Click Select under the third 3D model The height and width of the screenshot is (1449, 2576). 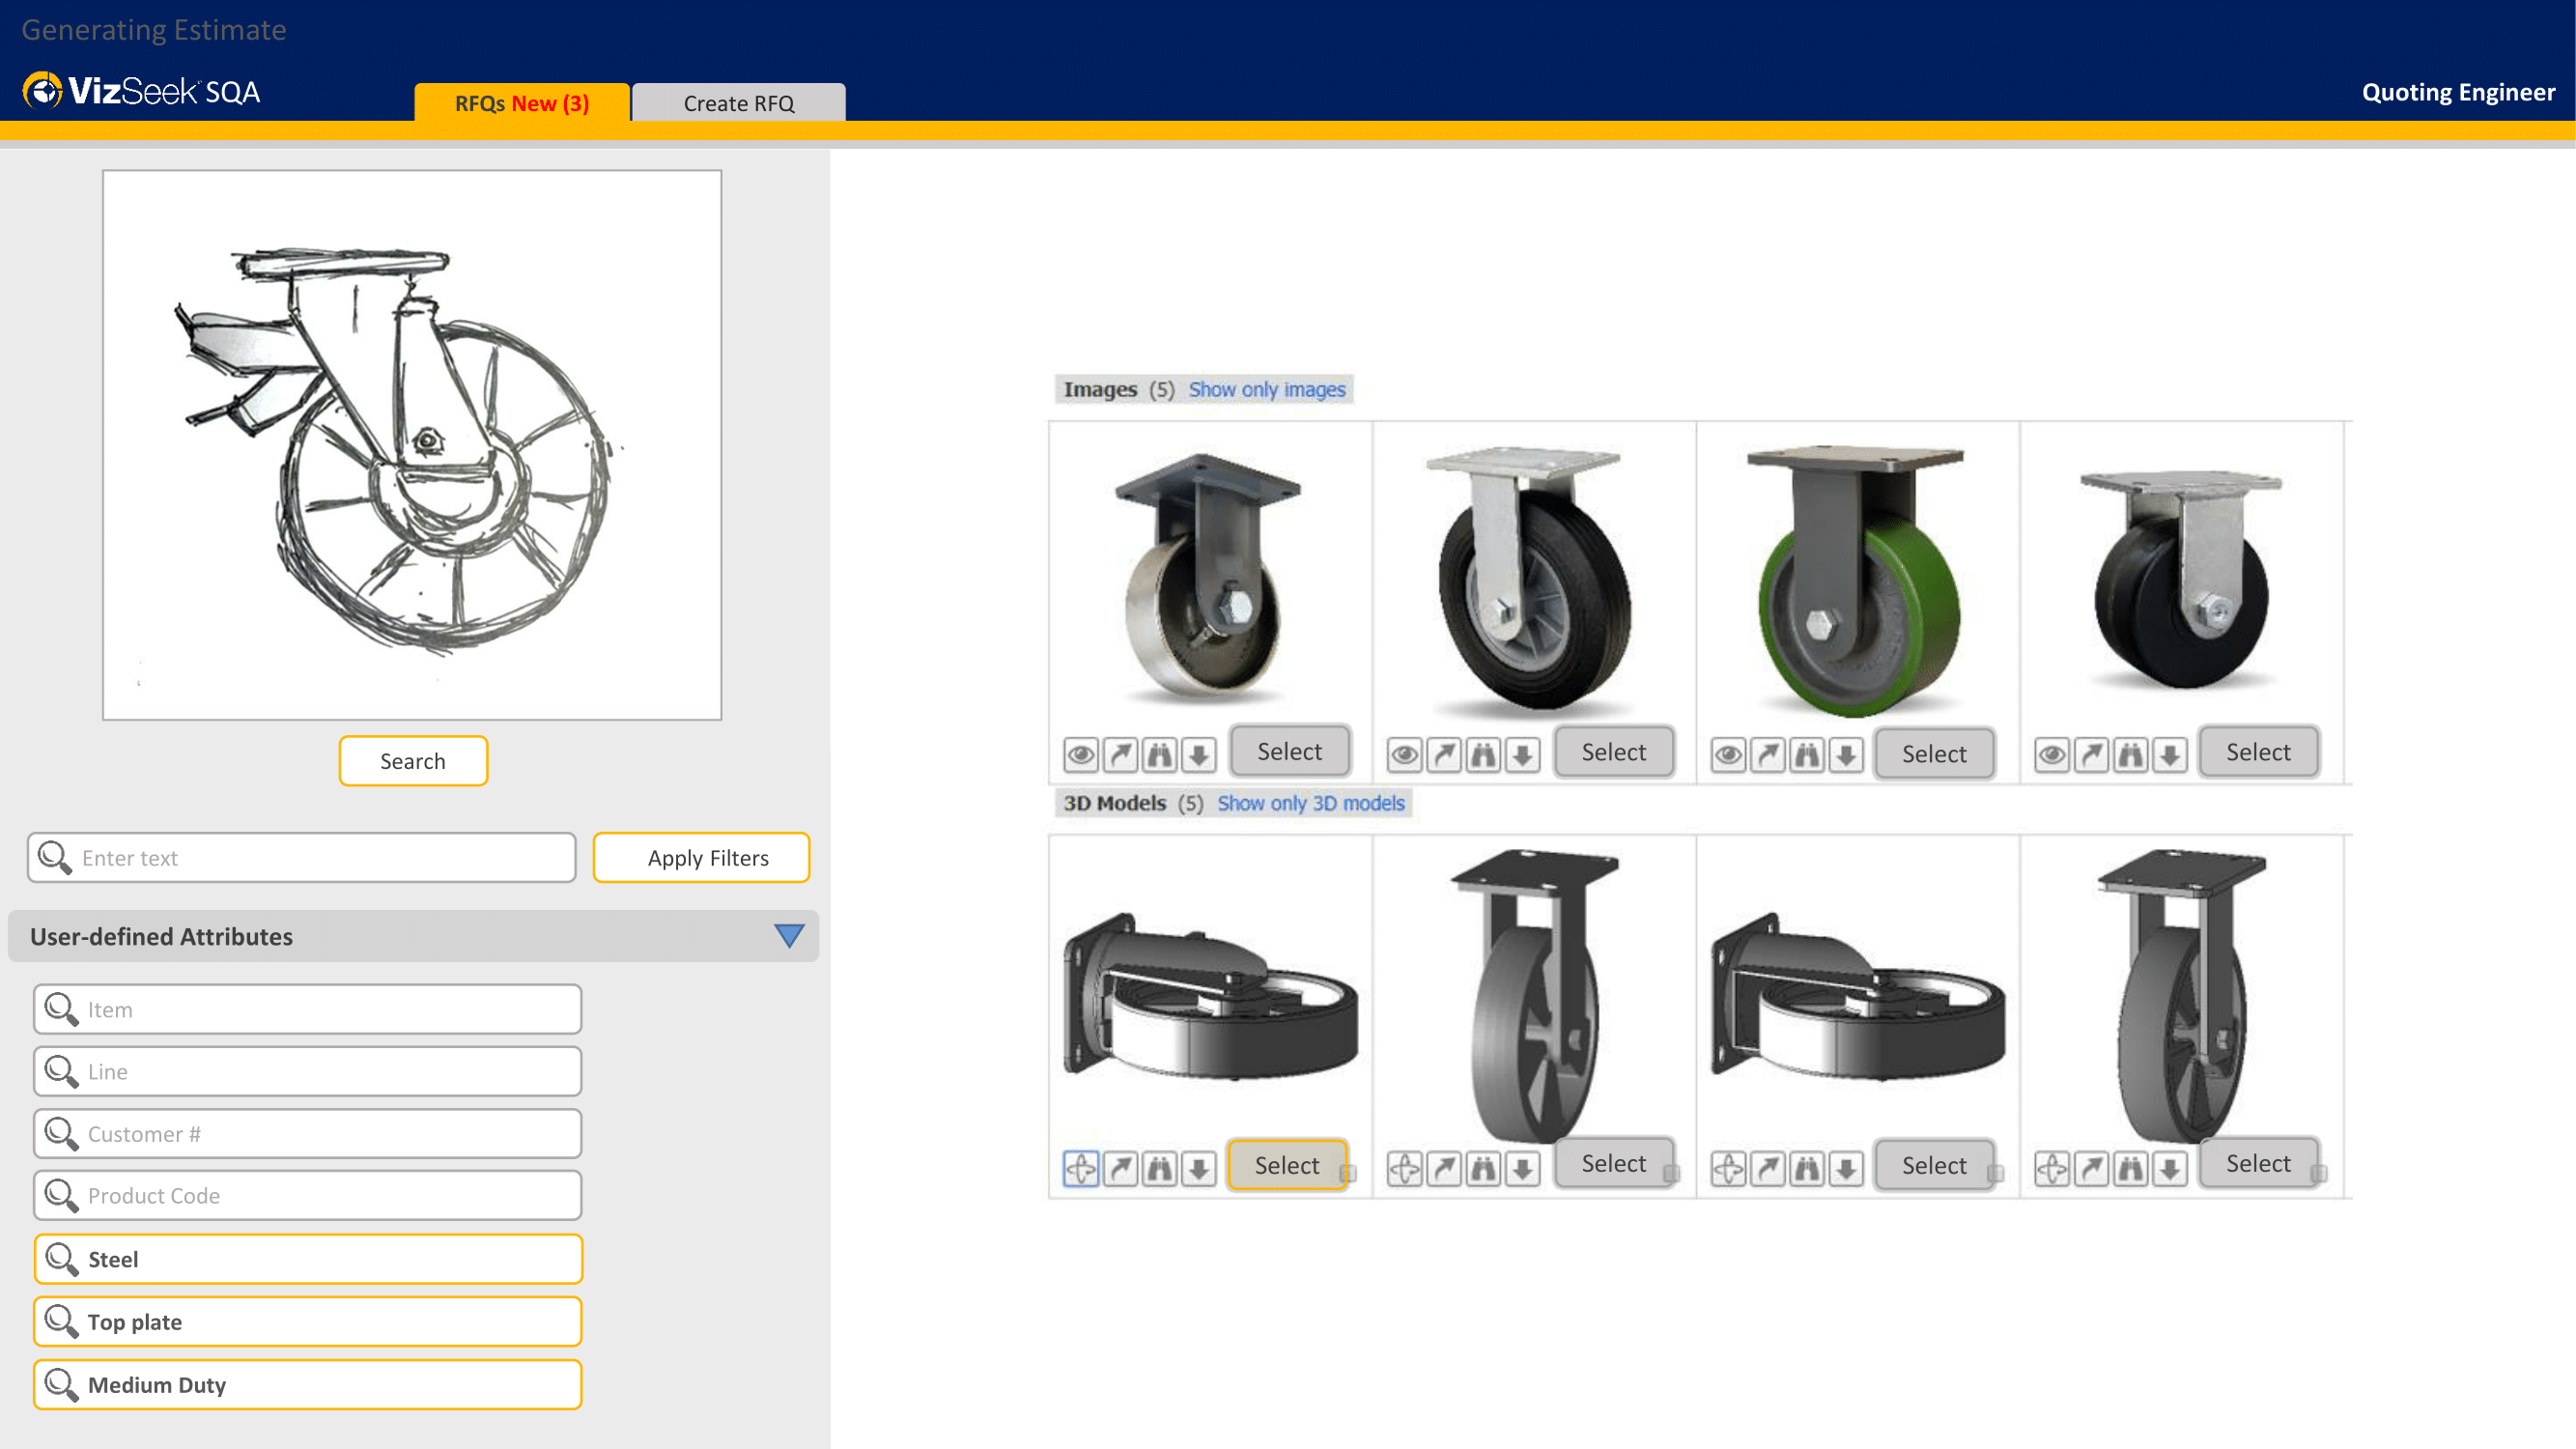pyautogui.click(x=1934, y=1165)
